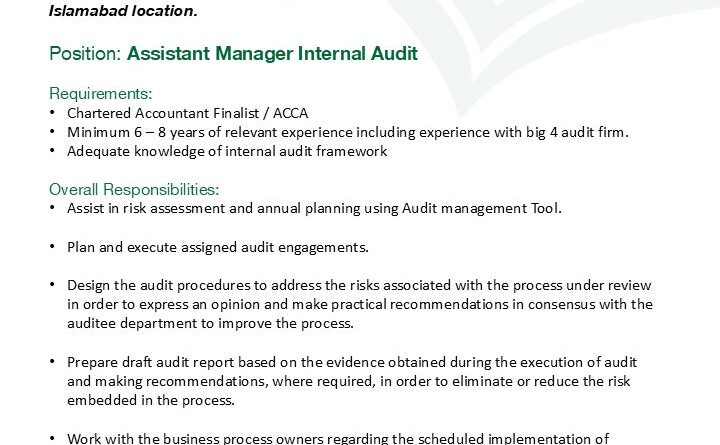This screenshot has height=445, width=720.
Task: Click the 'Requirements:' heading
Action: pyautogui.click(x=98, y=94)
